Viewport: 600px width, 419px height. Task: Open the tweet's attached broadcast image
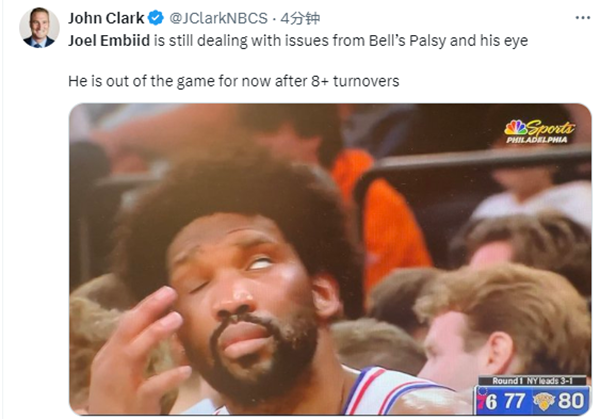click(x=330, y=259)
